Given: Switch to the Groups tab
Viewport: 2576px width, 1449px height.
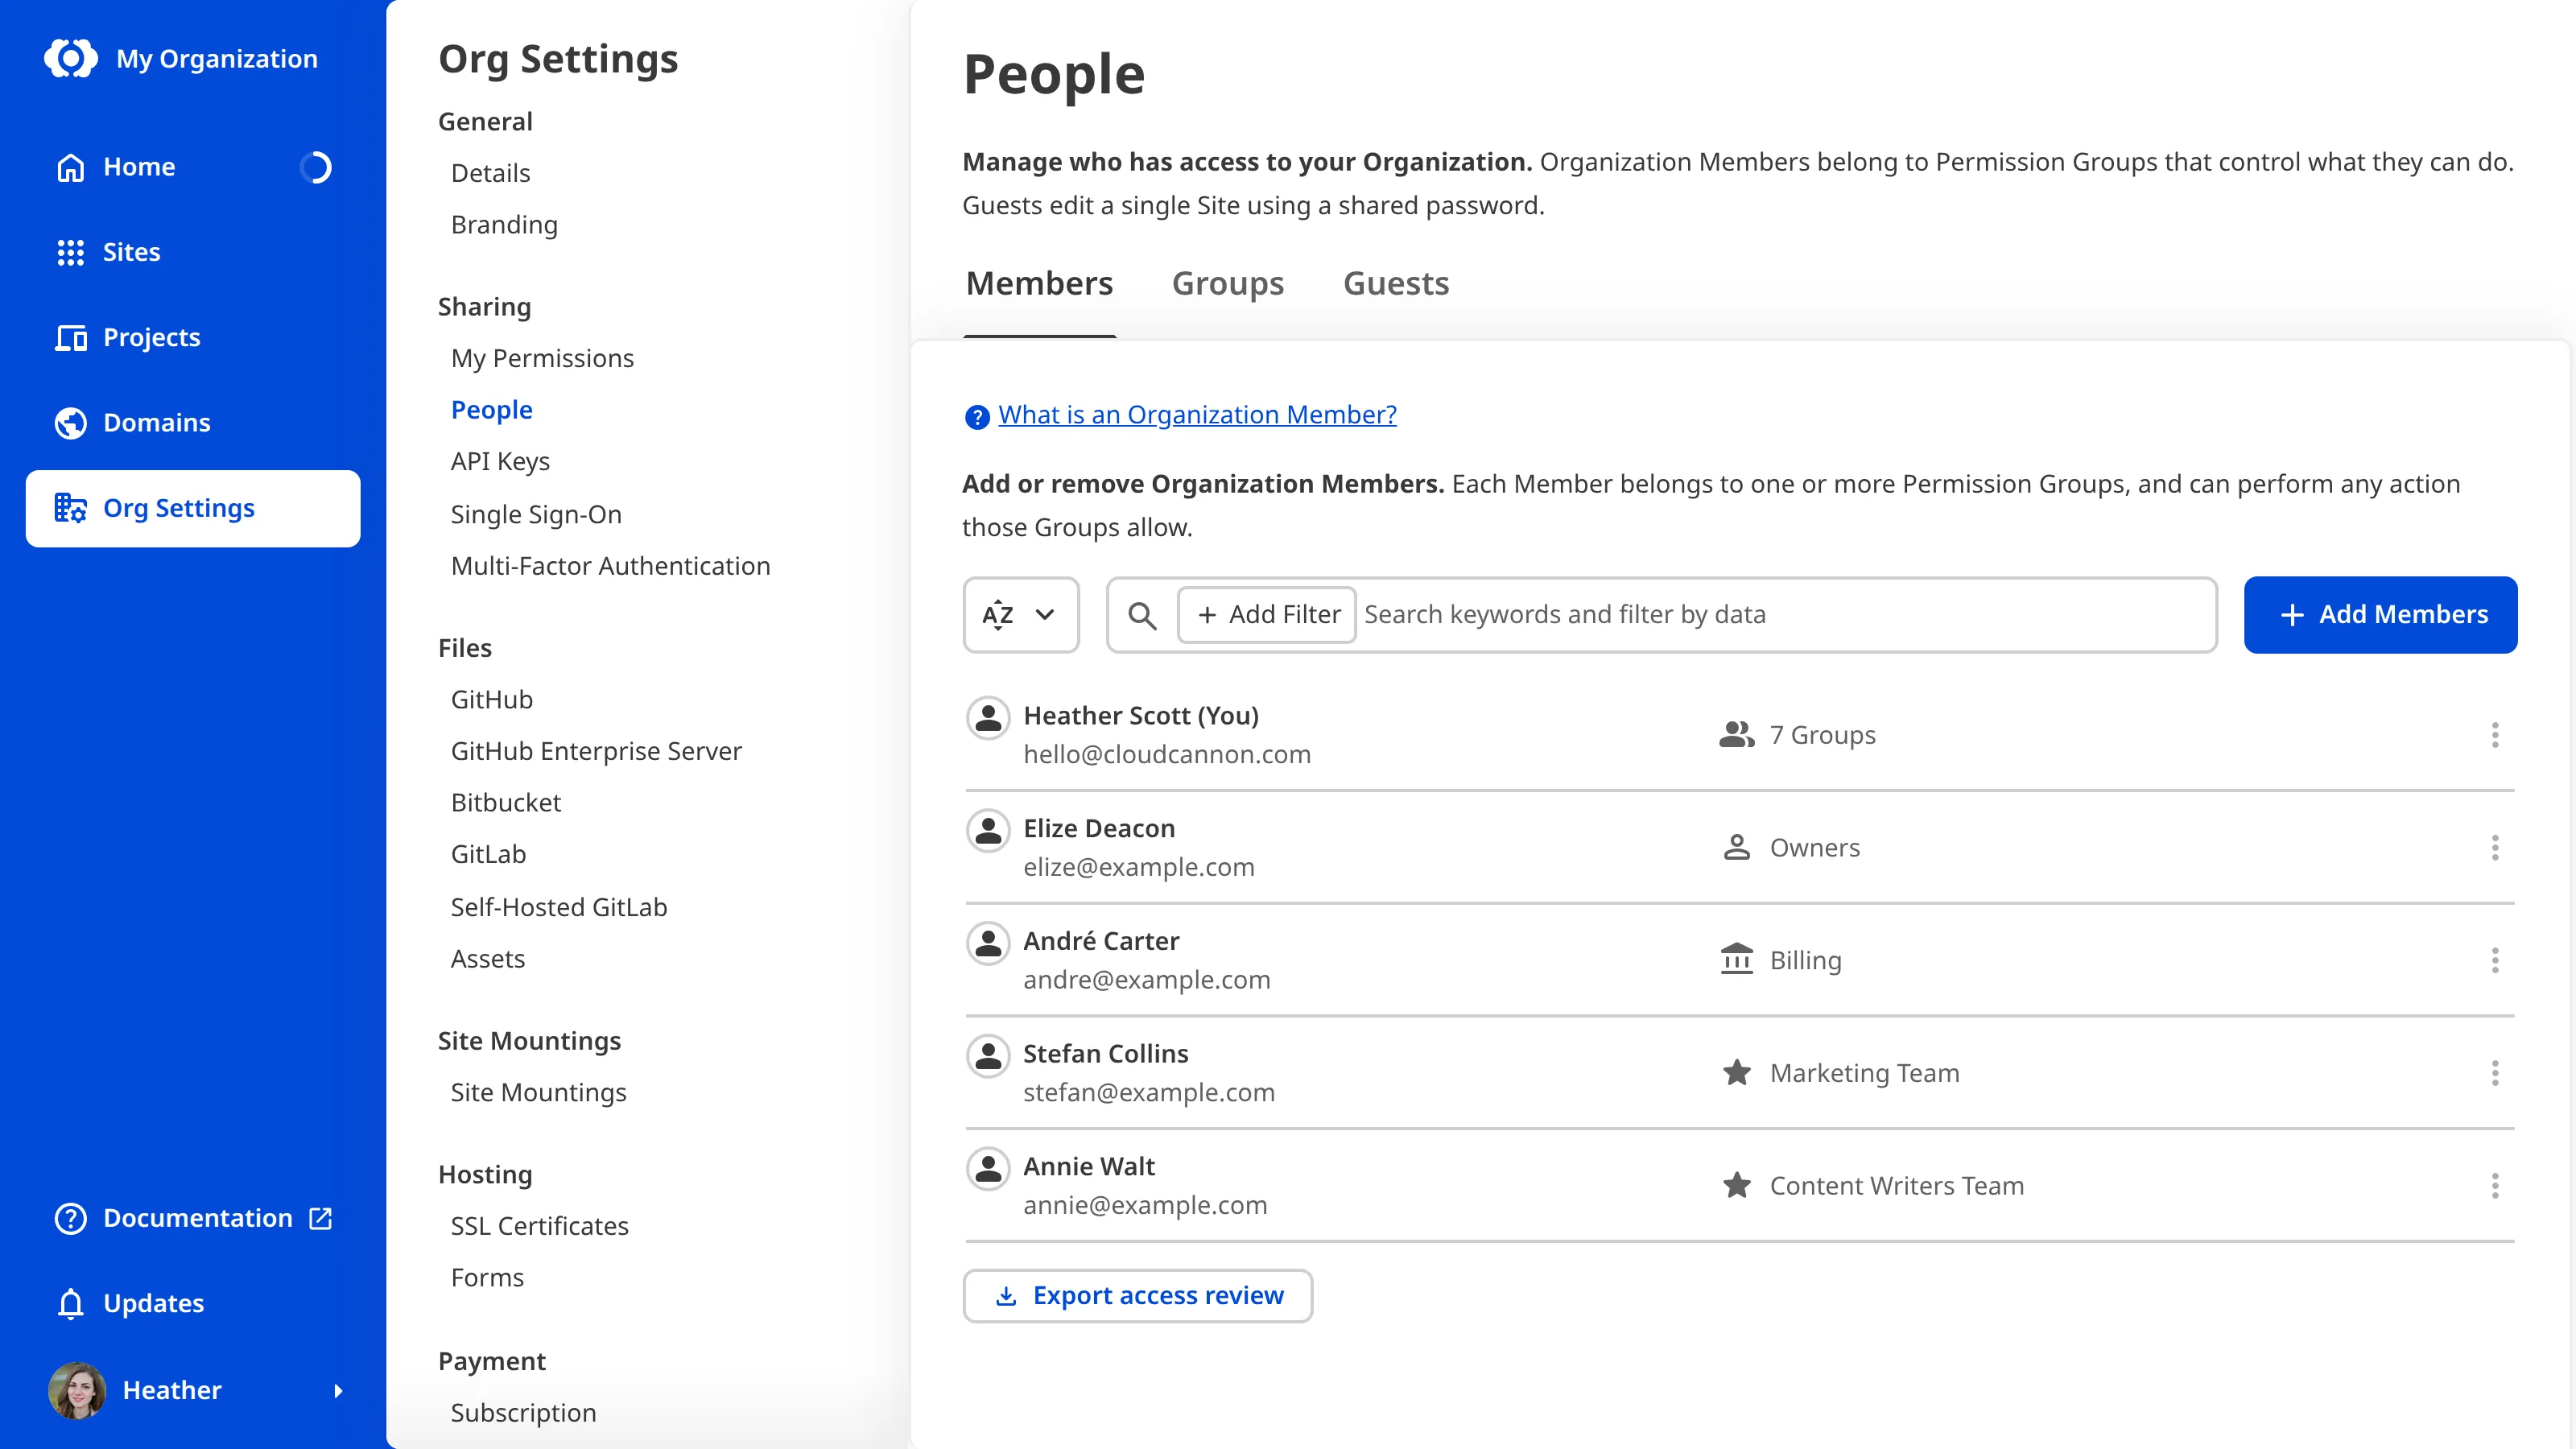Looking at the screenshot, I should [x=1228, y=284].
